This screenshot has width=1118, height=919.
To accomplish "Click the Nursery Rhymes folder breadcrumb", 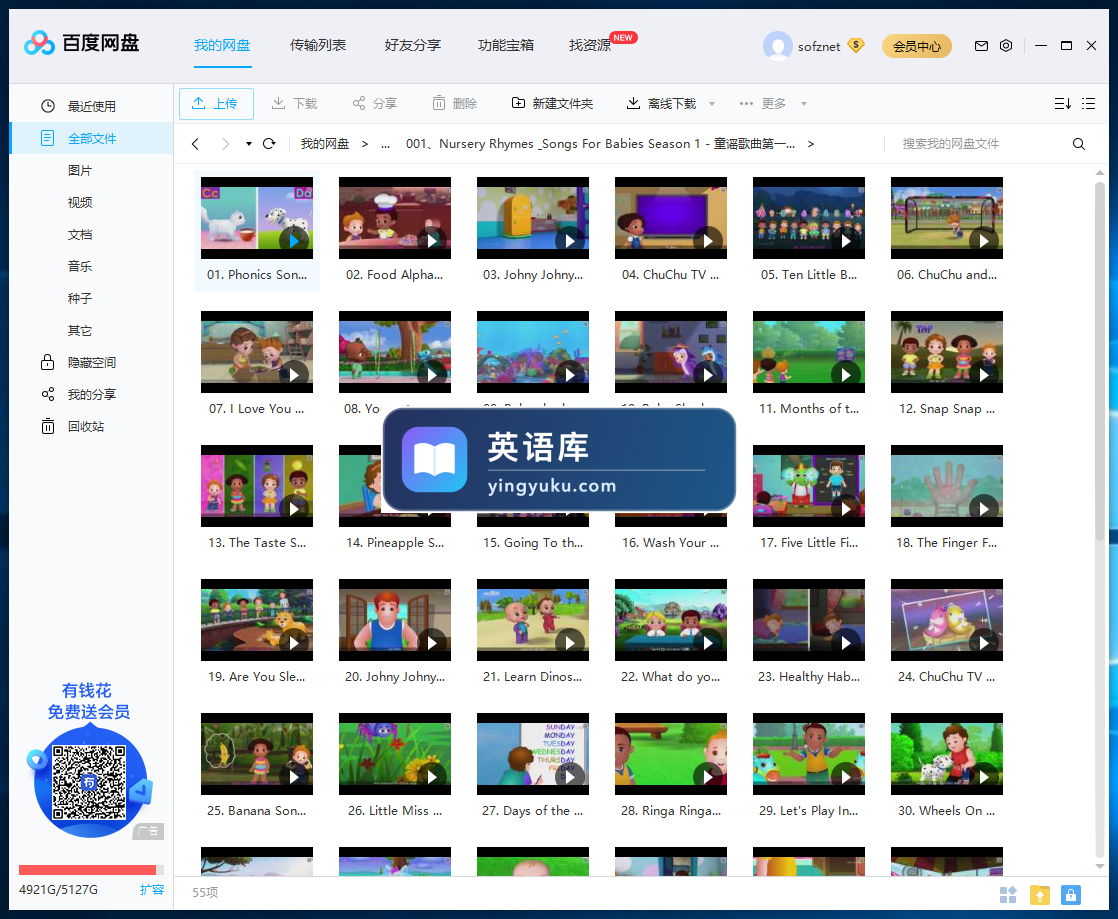I will coord(600,144).
